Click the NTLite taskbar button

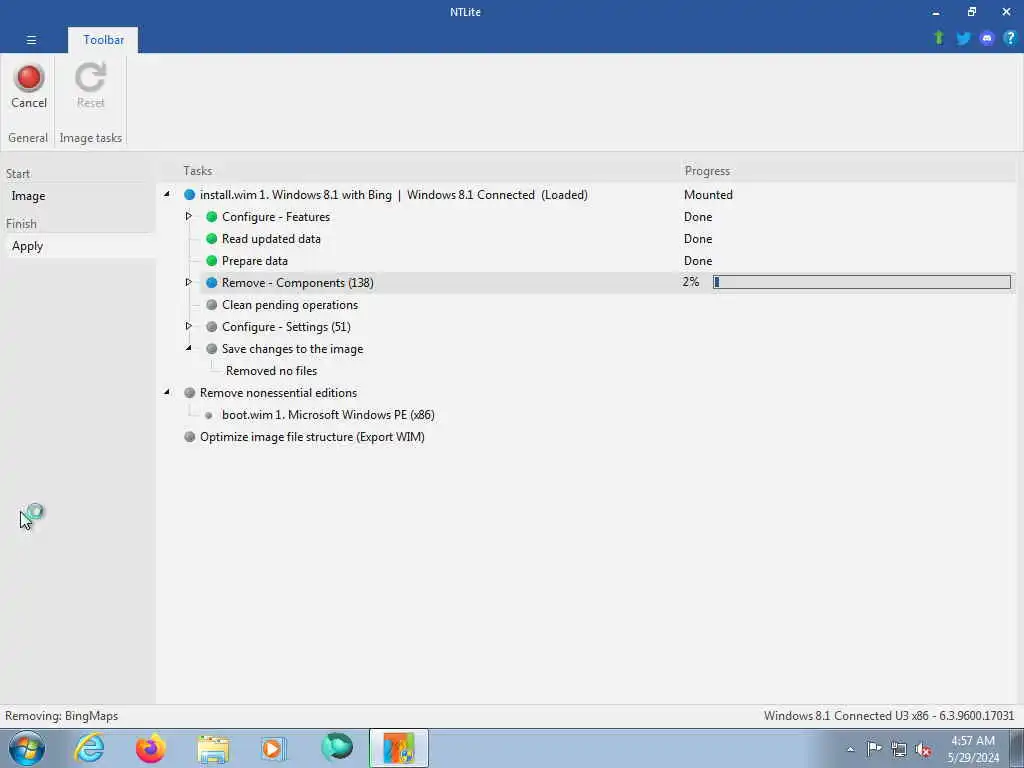pos(398,748)
